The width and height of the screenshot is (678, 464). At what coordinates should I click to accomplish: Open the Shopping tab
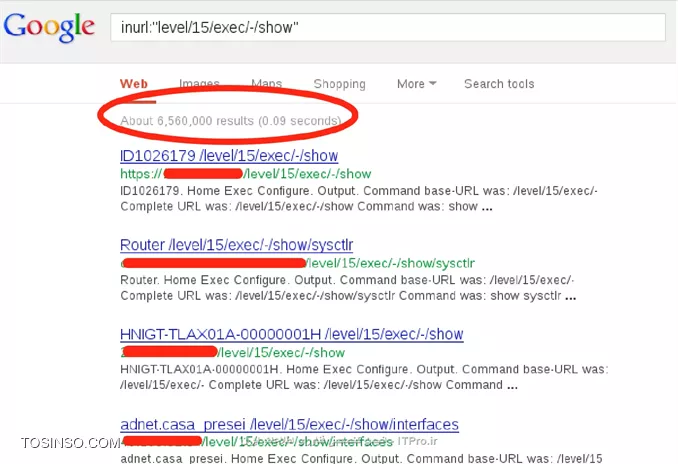pyautogui.click(x=339, y=84)
